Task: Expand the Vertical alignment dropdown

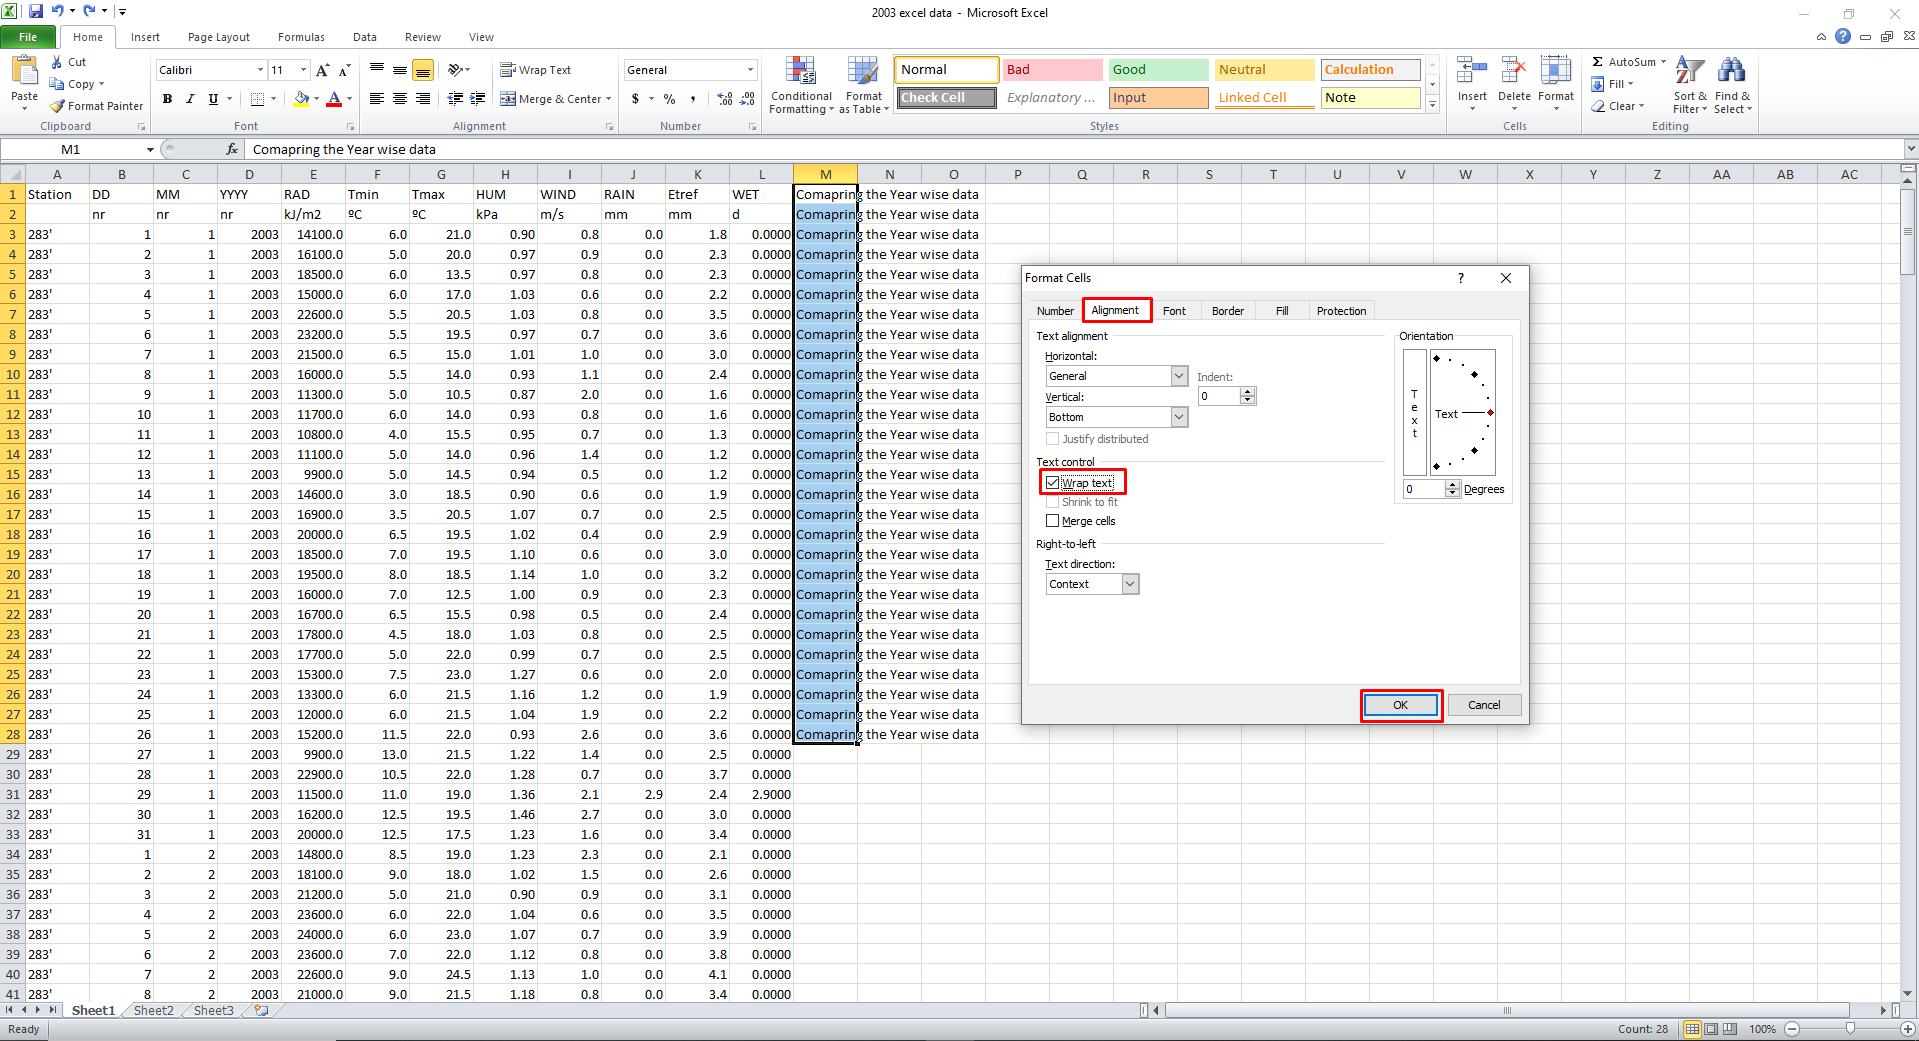Action: 1179,417
